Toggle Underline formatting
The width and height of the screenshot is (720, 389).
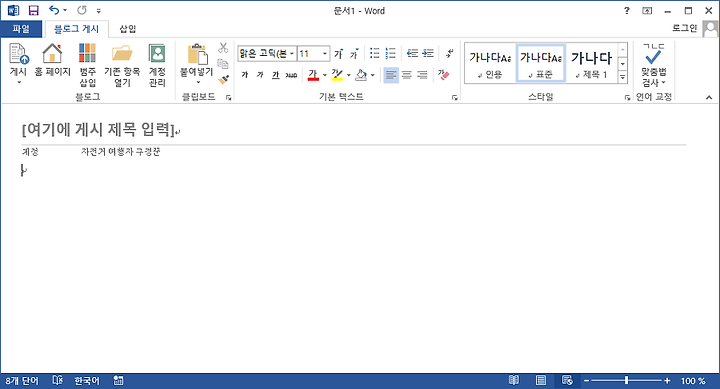[x=276, y=74]
